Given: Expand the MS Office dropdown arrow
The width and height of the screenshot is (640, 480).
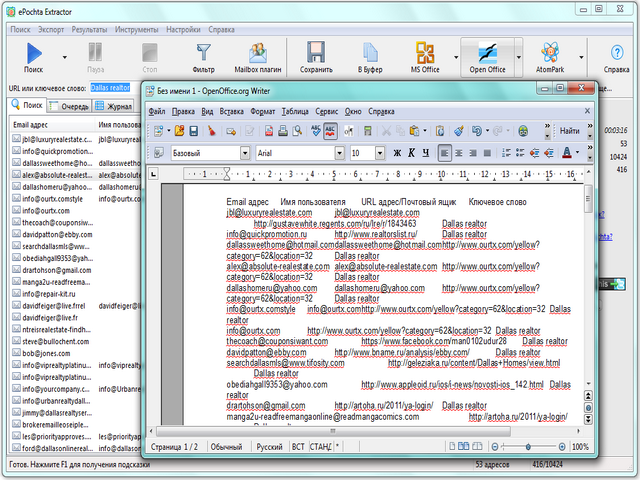Looking at the screenshot, I should click(x=456, y=57).
